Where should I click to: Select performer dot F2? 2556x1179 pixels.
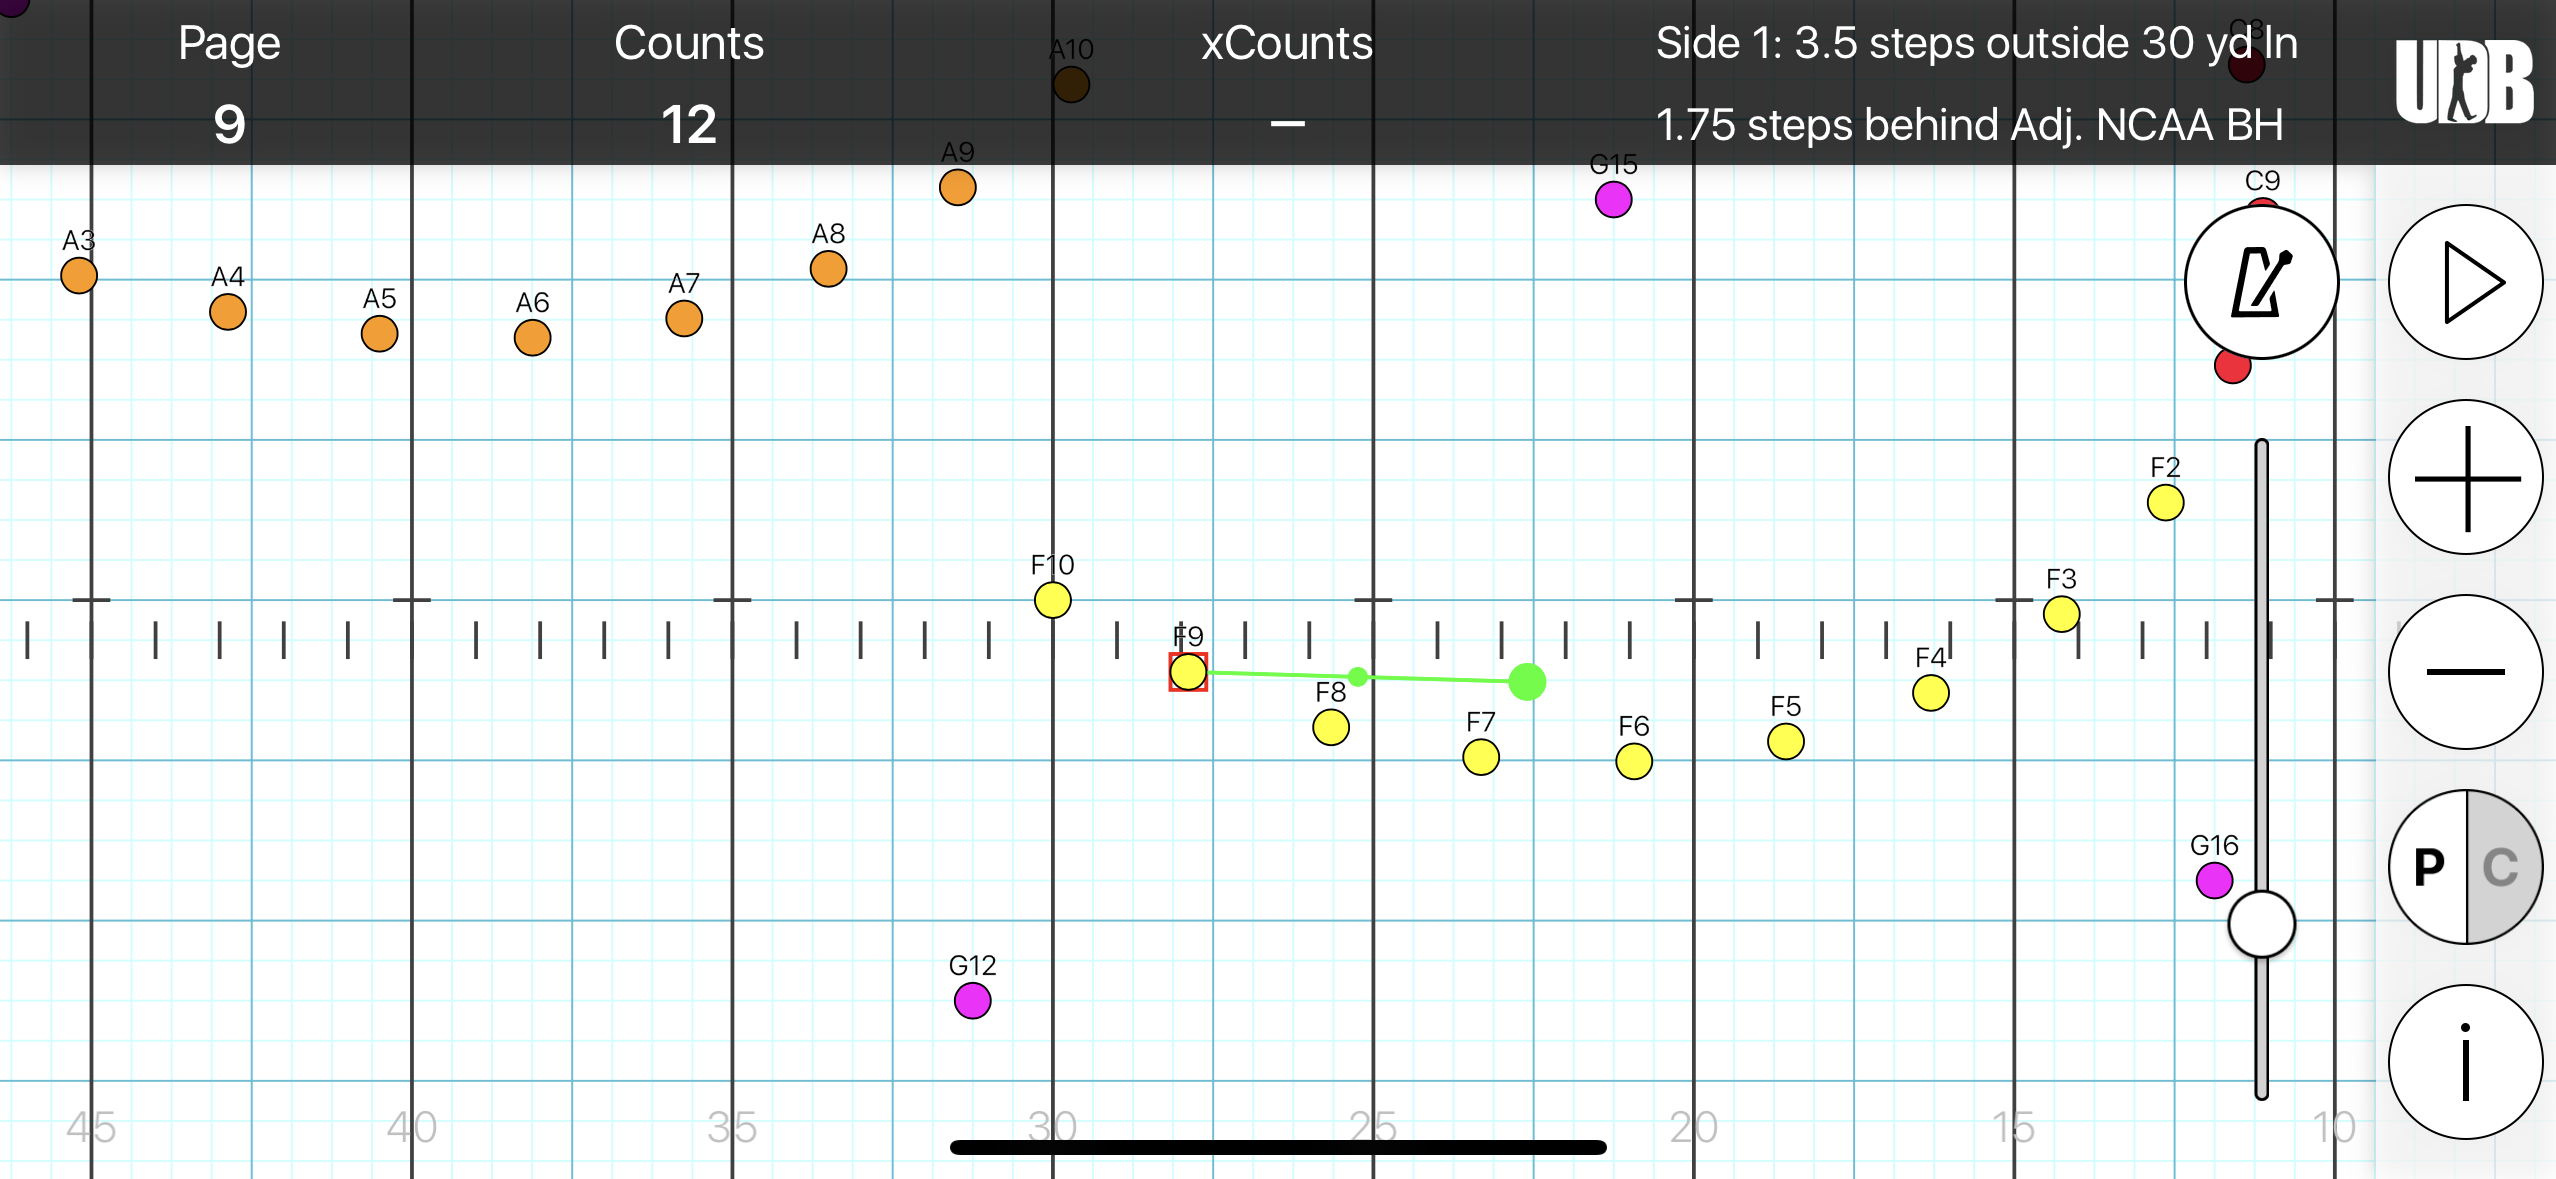coord(2166,503)
